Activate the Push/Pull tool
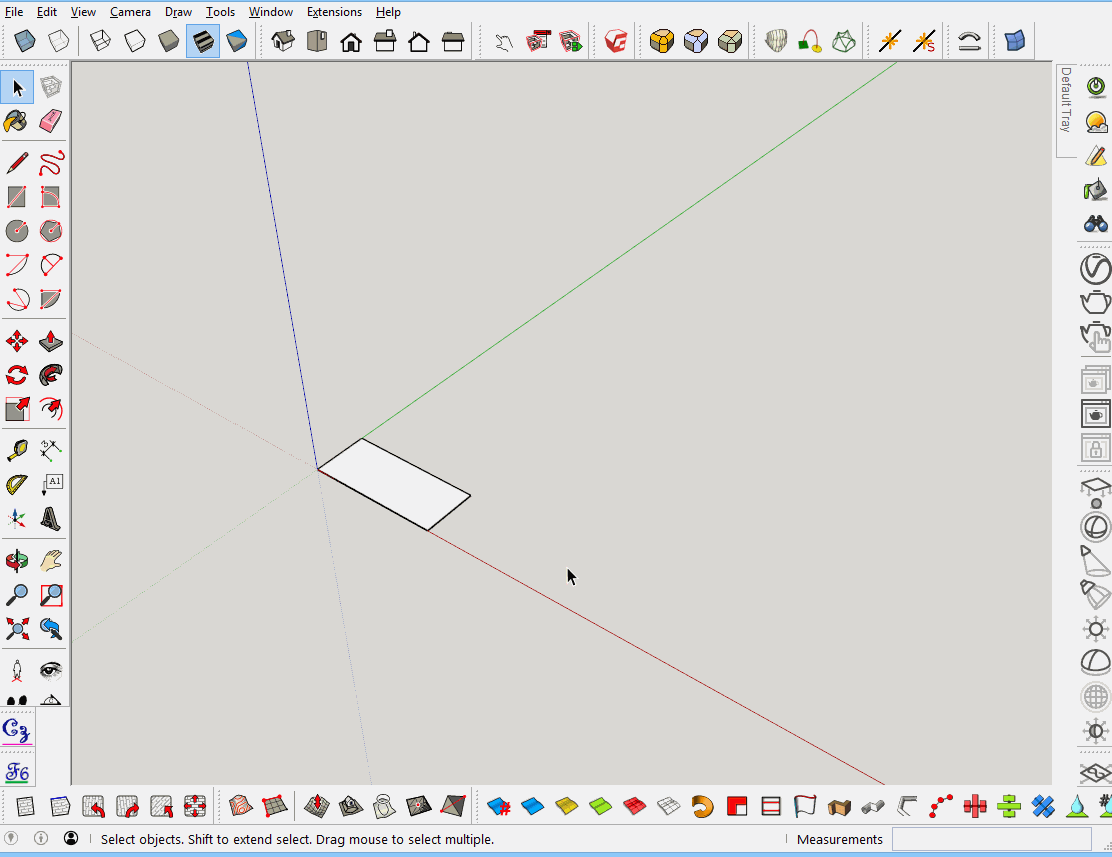The height and width of the screenshot is (857, 1112). tap(50, 340)
